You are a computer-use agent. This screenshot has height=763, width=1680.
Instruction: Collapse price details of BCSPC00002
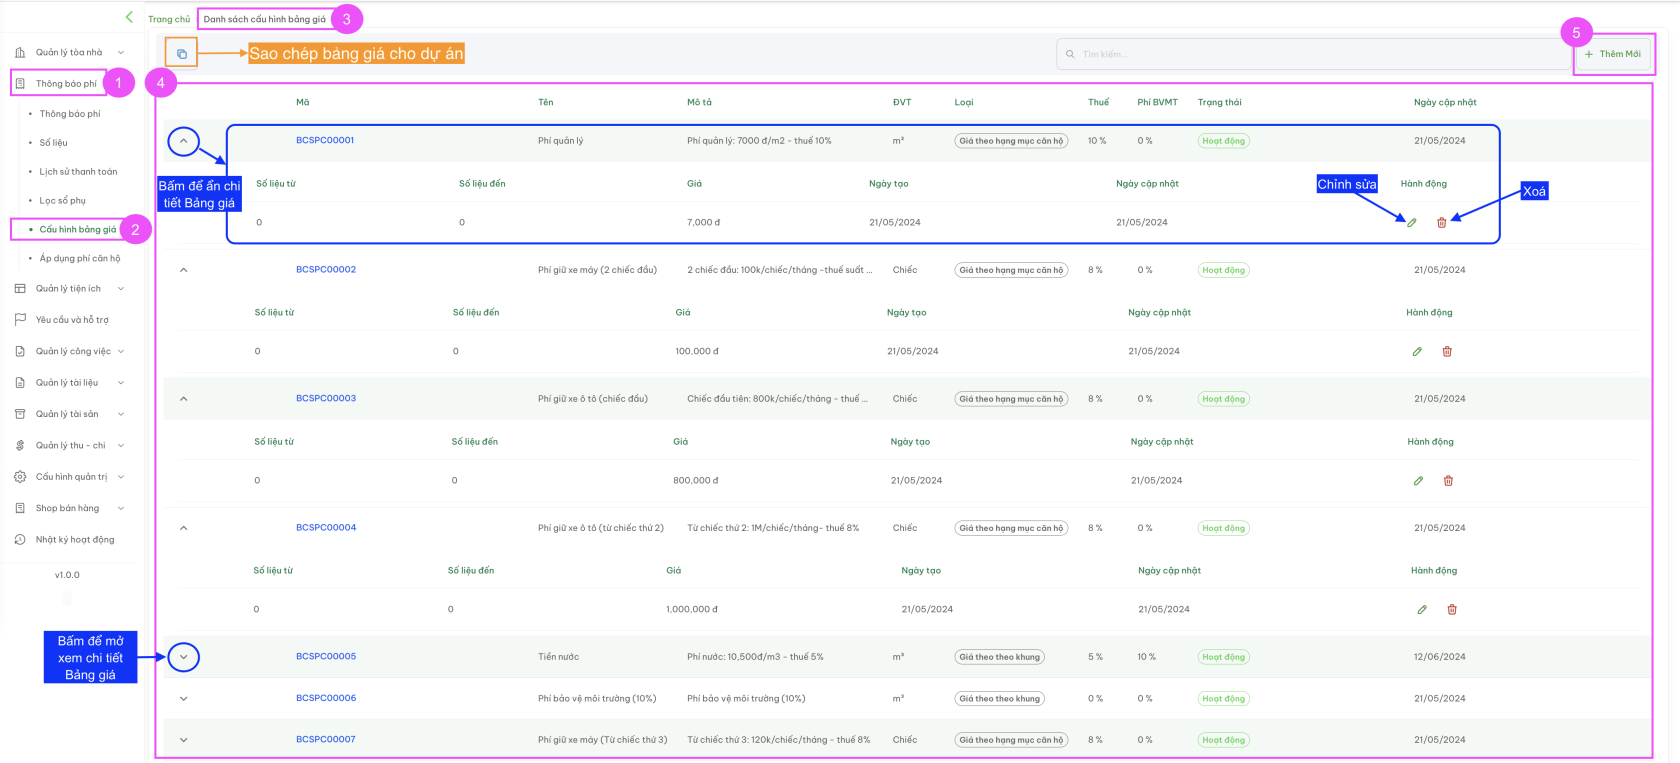184,270
